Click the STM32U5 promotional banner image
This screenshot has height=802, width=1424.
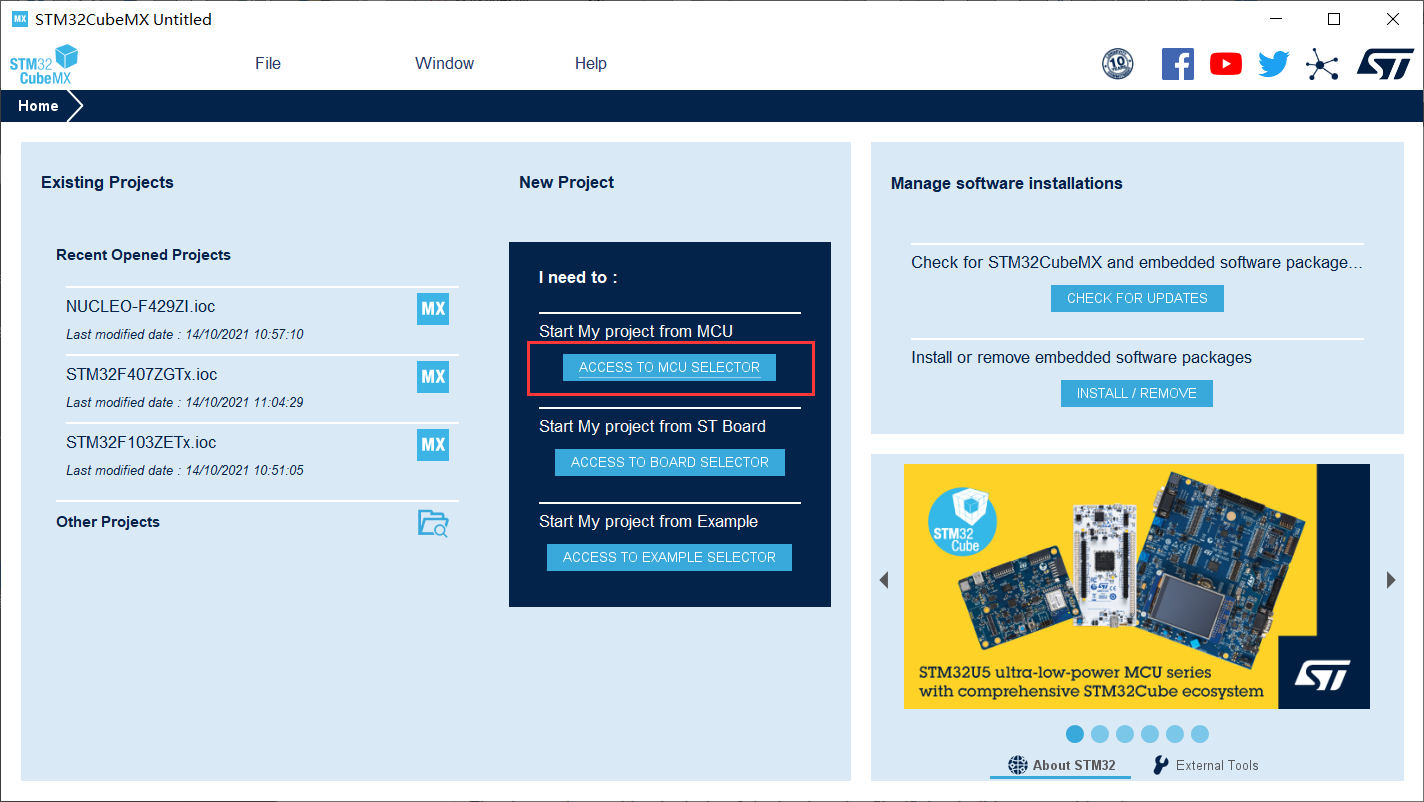coord(1137,586)
